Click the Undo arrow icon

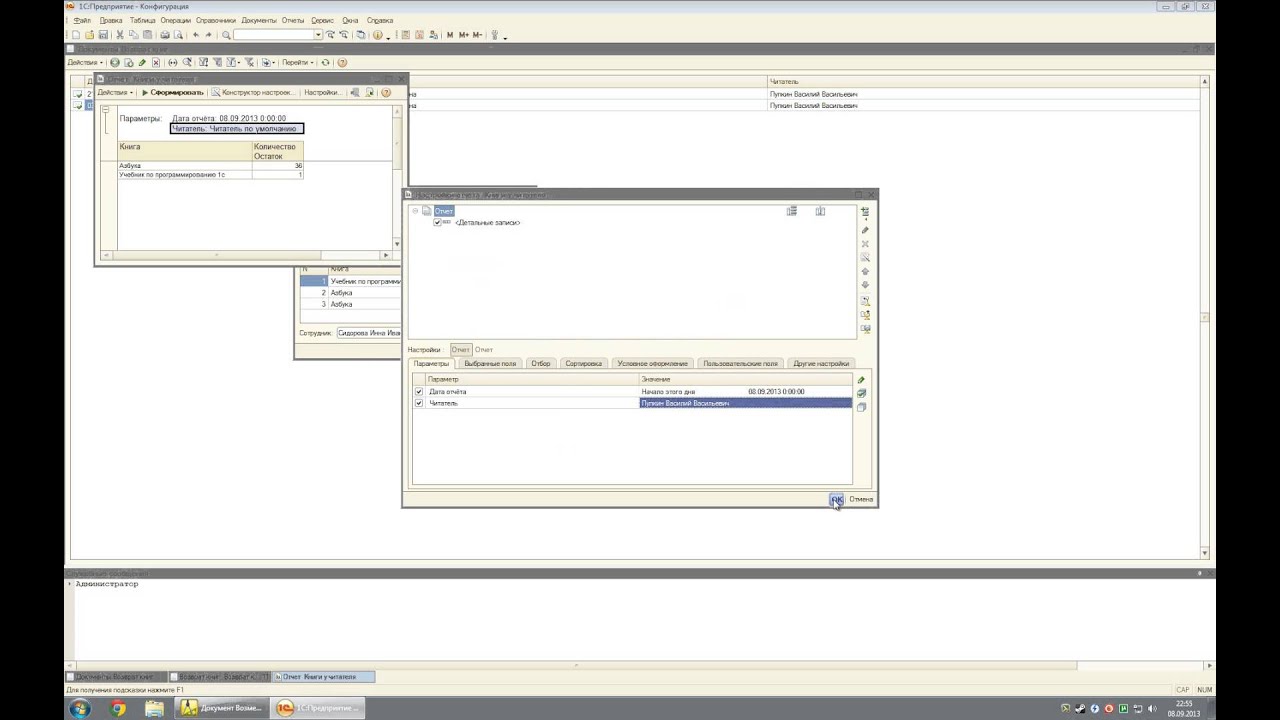[x=196, y=35]
